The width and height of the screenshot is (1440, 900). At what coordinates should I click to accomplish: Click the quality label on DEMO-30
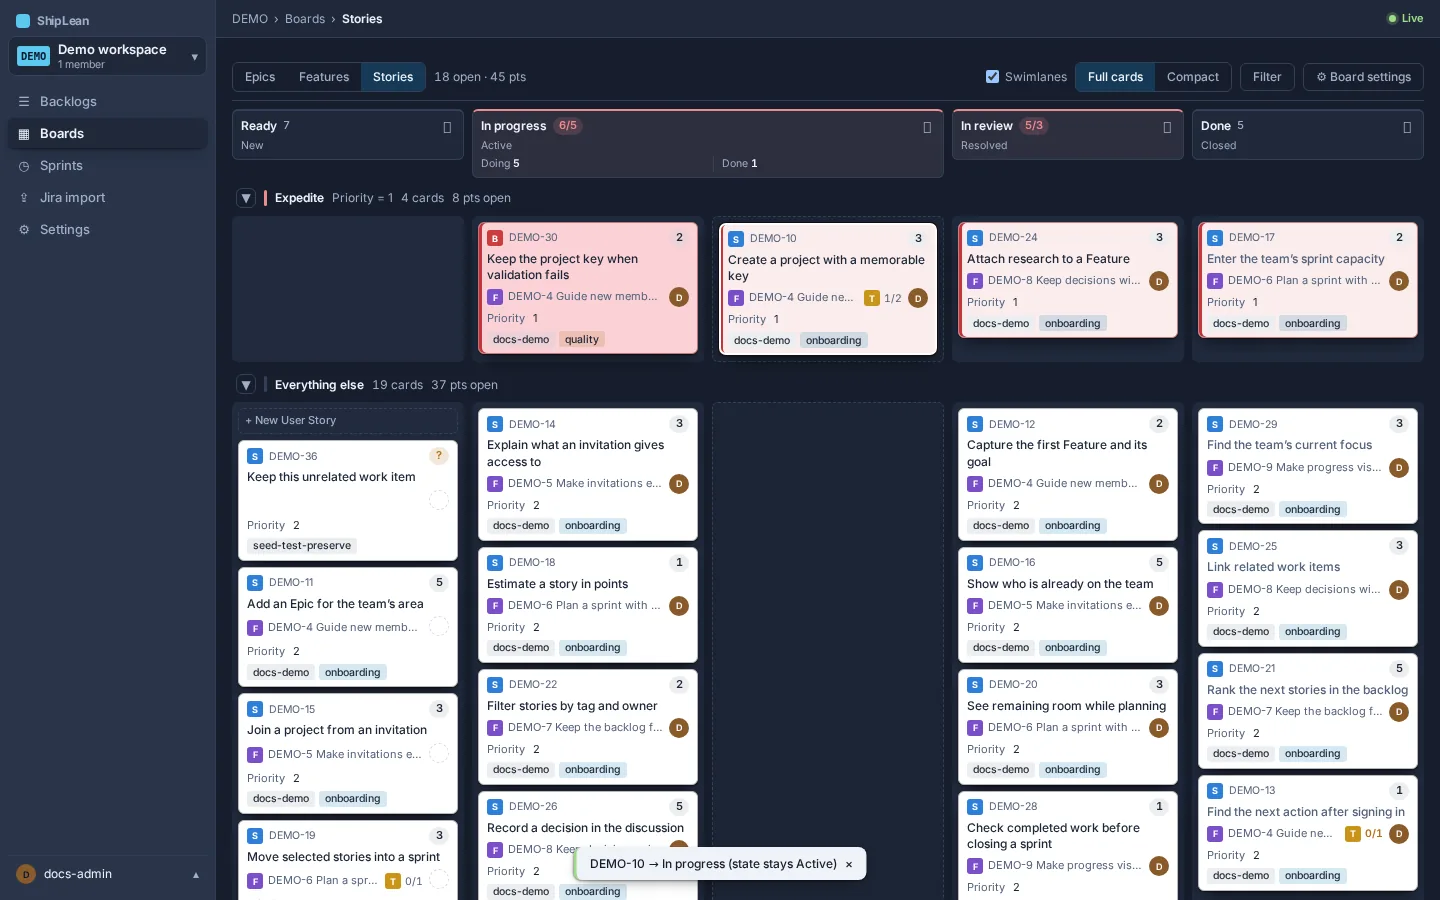[582, 340]
